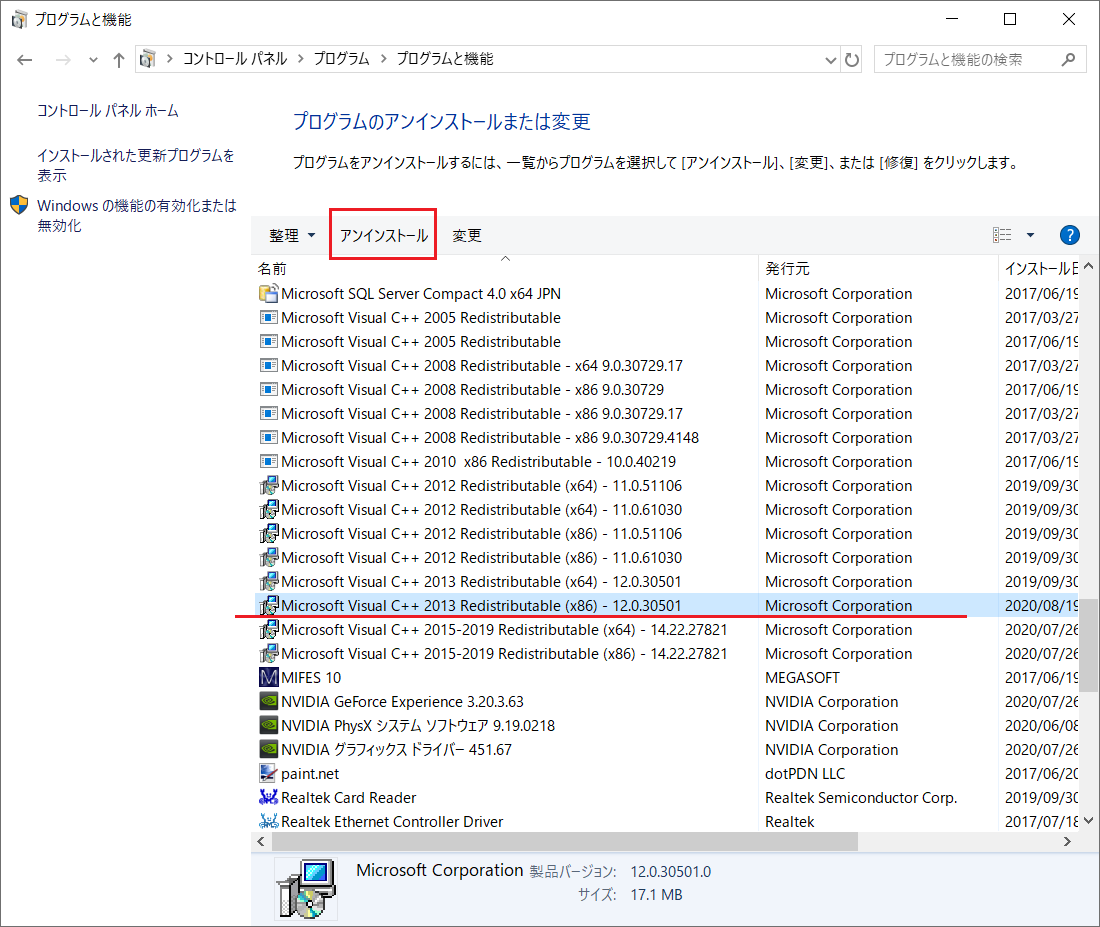Click the blue help question mark icon

coord(1069,235)
